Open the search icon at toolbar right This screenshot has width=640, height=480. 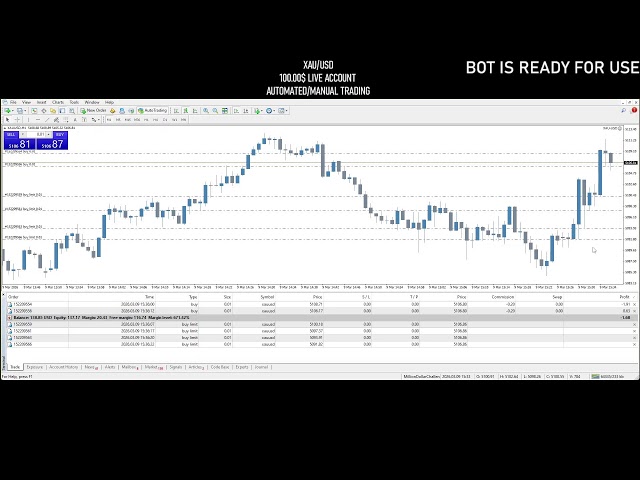coord(623,110)
